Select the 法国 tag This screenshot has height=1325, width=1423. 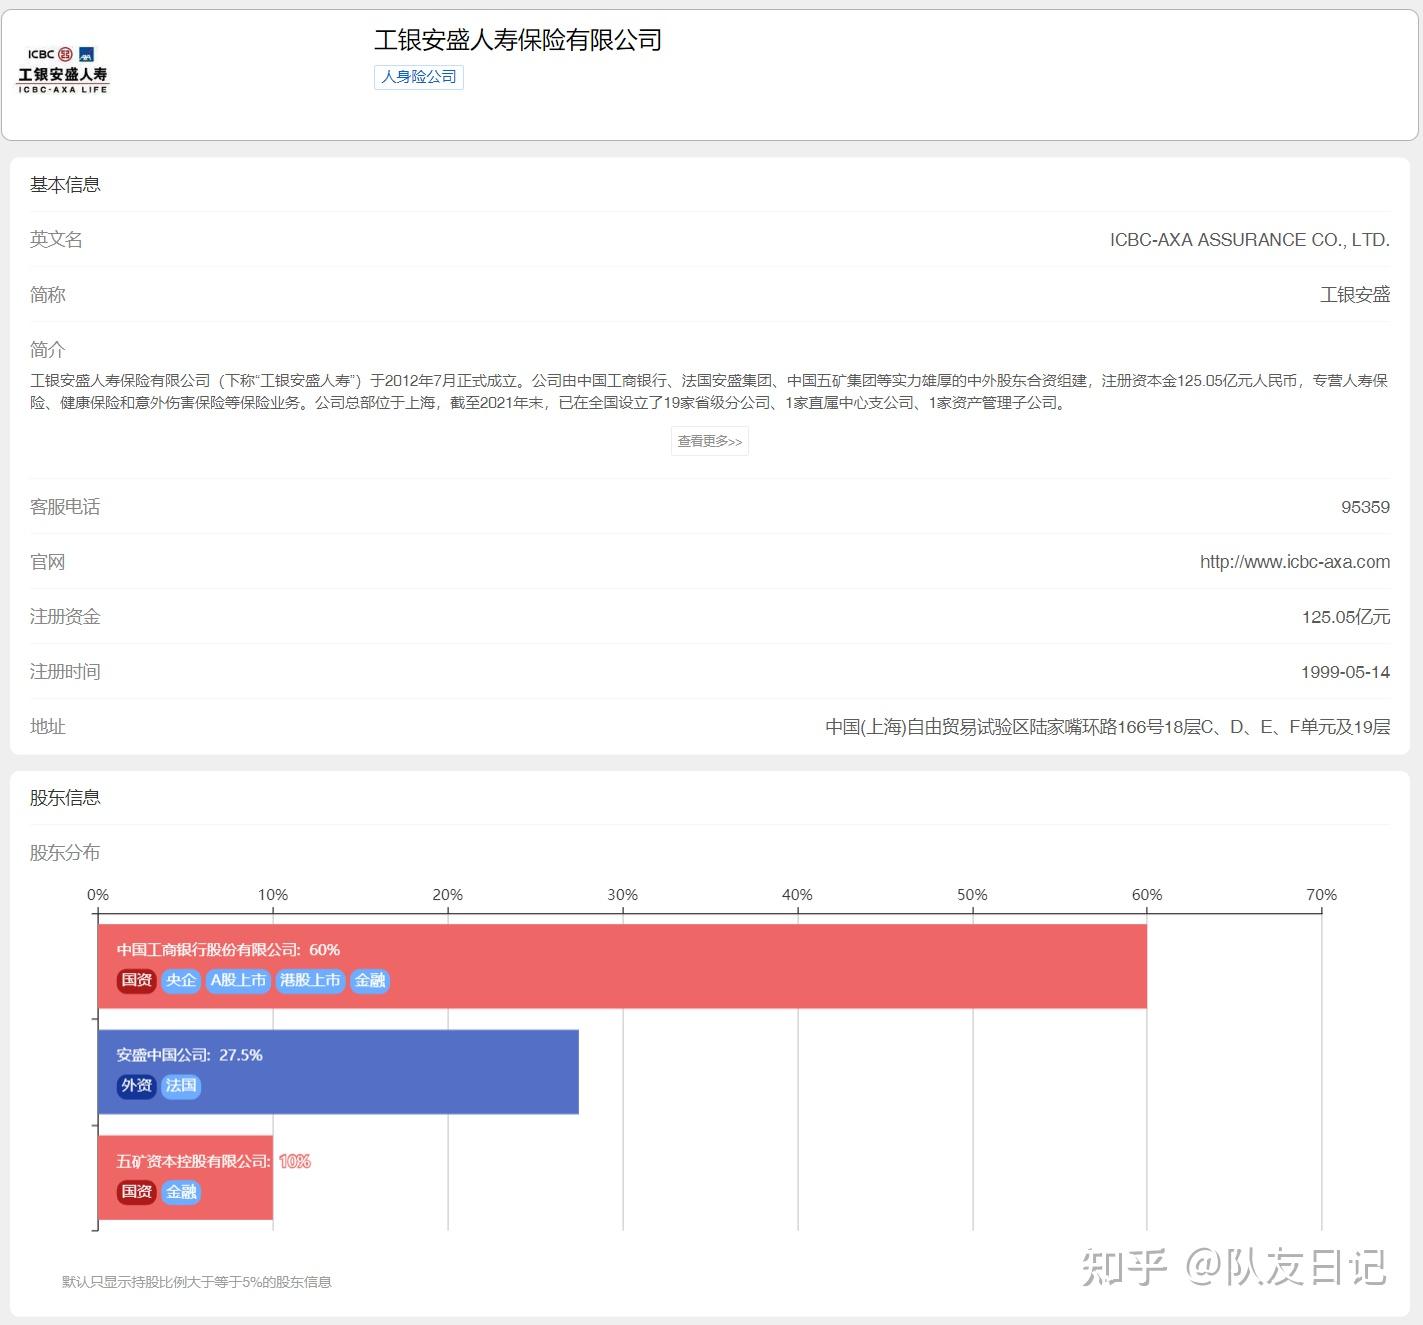pyautogui.click(x=181, y=1086)
